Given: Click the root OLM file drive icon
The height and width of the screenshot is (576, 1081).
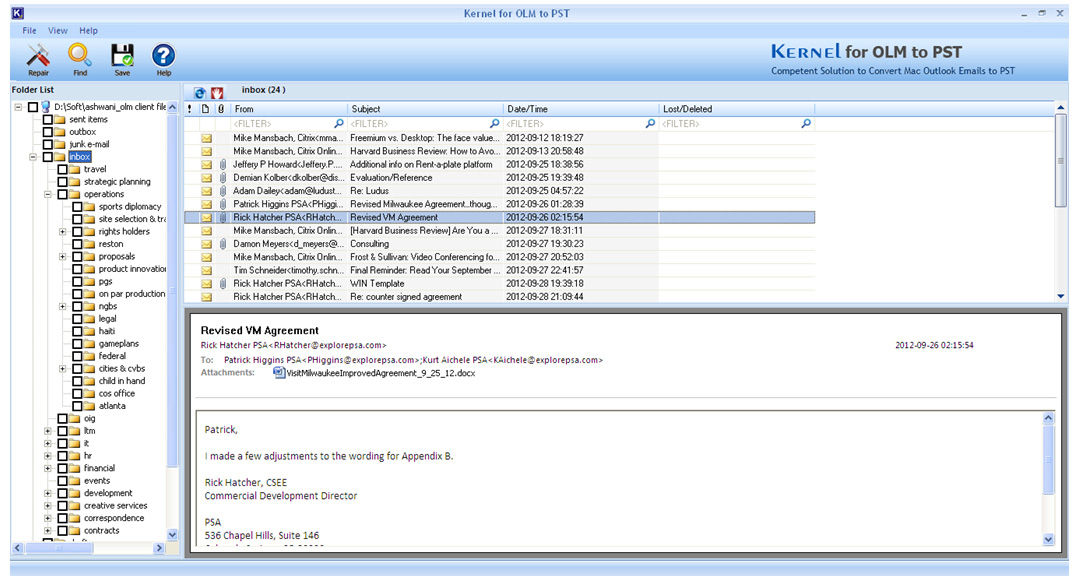Looking at the screenshot, I should tap(46, 107).
